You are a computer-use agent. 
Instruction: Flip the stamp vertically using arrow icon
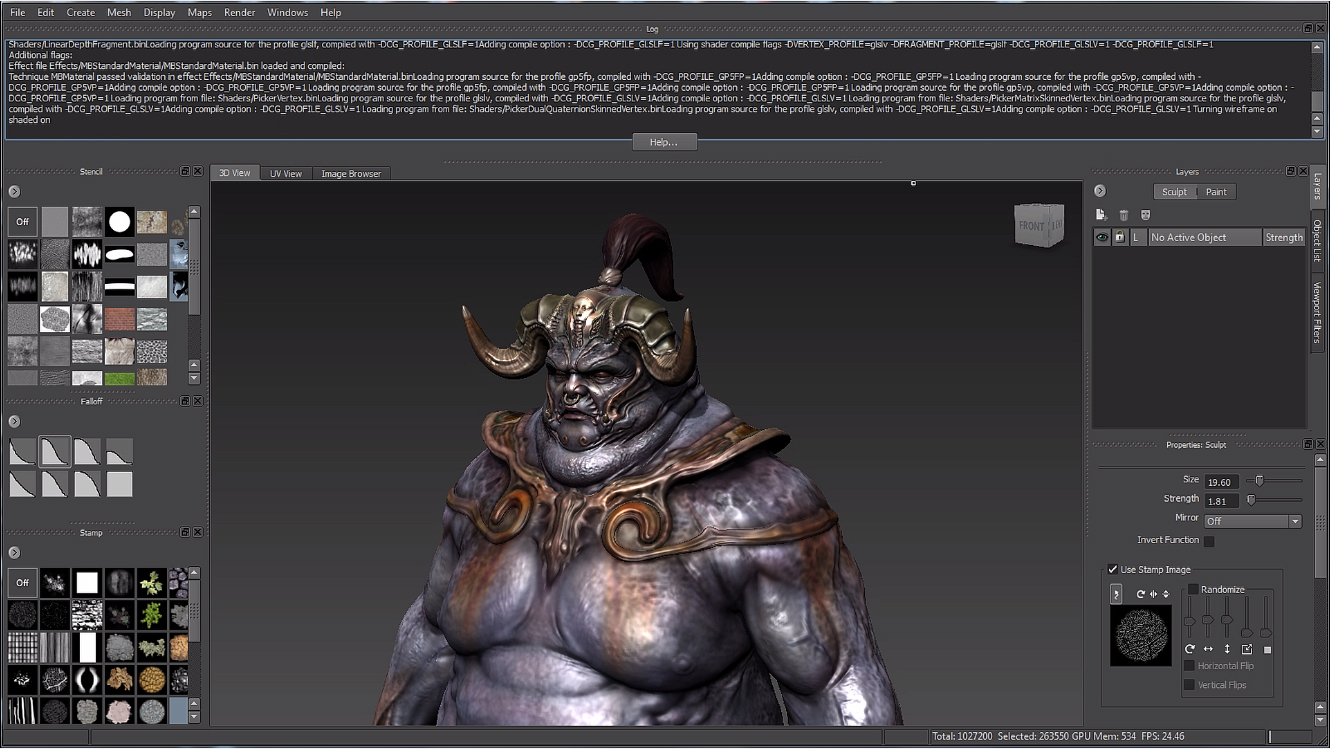coord(1165,594)
